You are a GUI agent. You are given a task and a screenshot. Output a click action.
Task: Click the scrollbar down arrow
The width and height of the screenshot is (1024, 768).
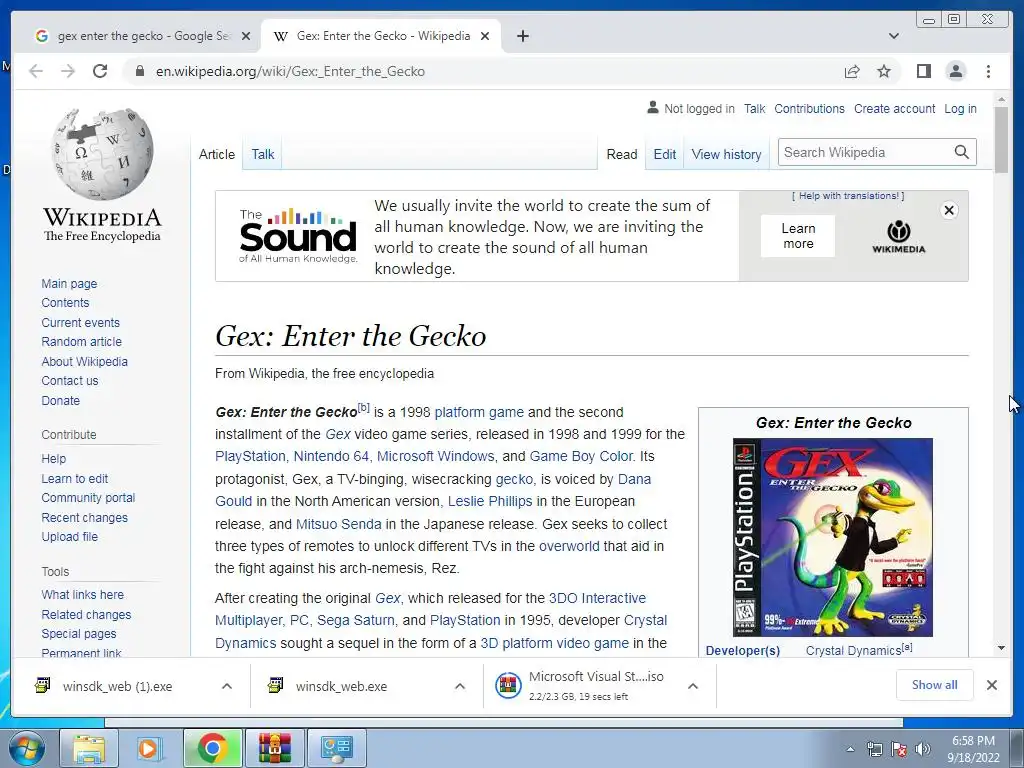(1001, 648)
